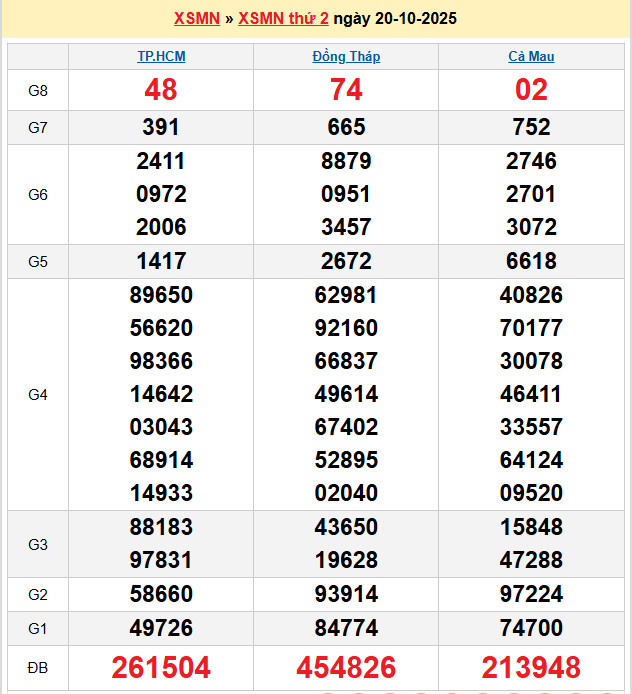Select the red G8 number 48
Viewport: 632px width, 694px height.
(161, 90)
